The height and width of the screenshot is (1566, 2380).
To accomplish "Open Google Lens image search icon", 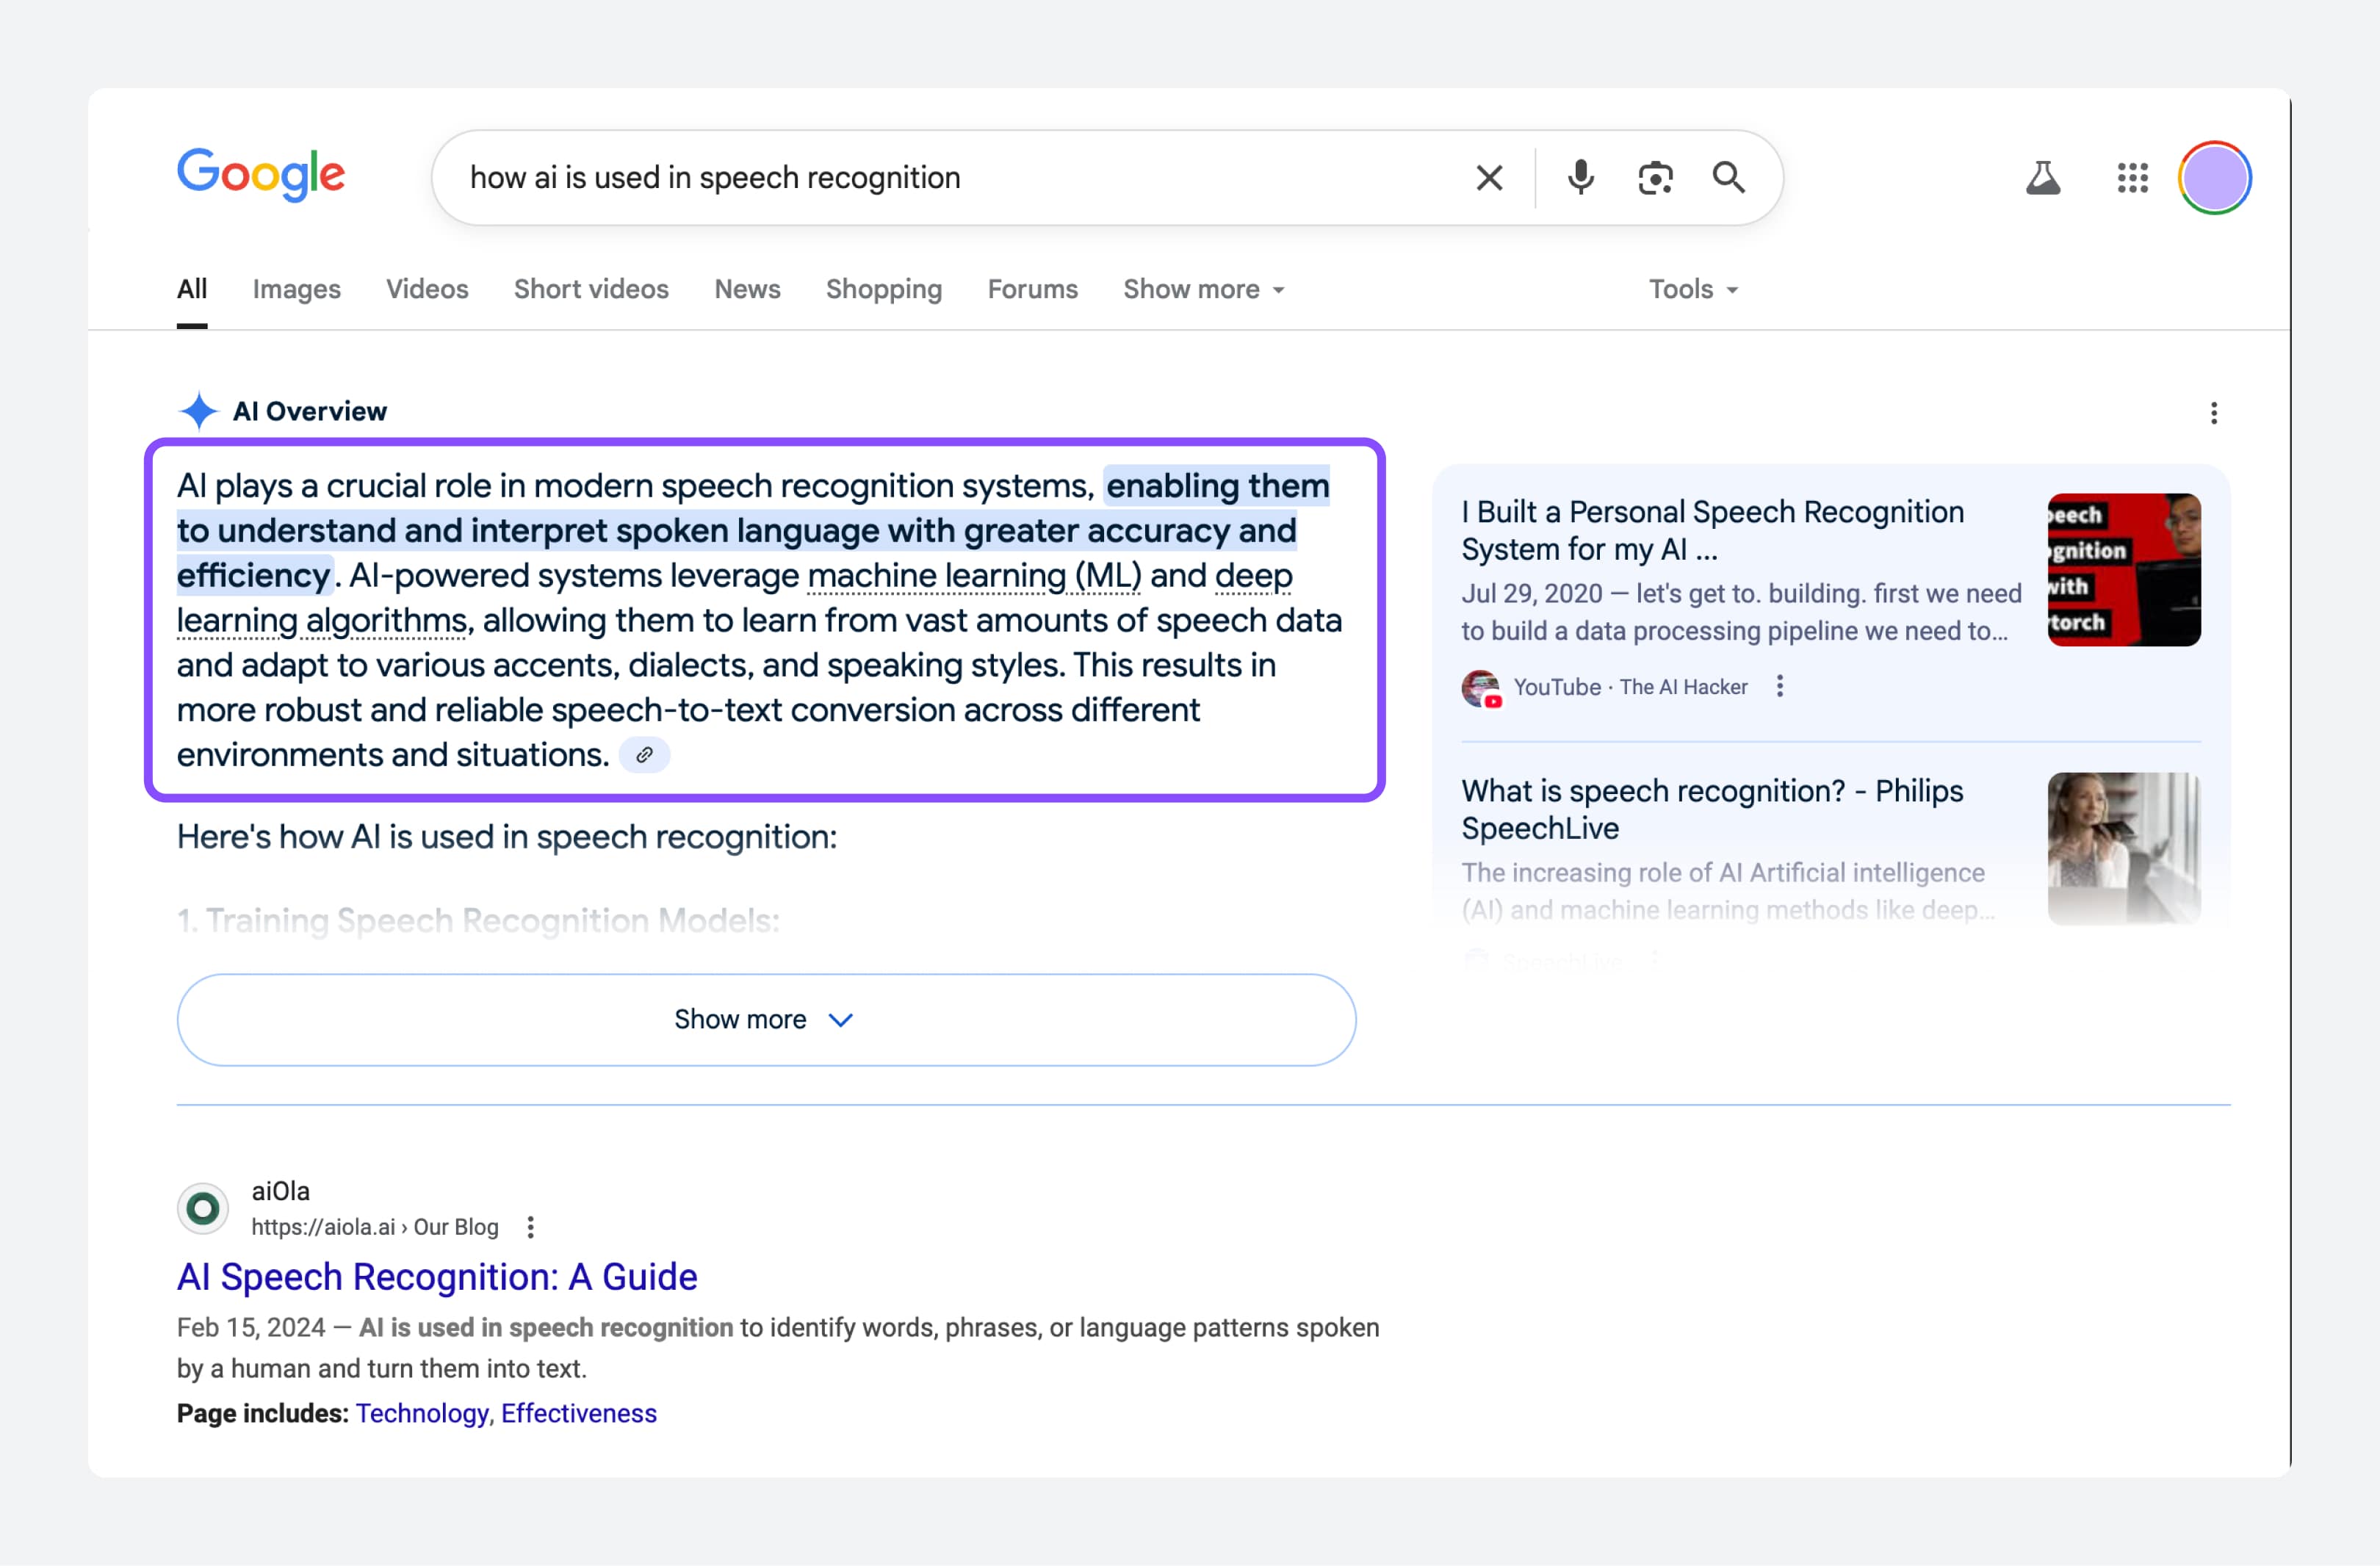I will pyautogui.click(x=1655, y=178).
